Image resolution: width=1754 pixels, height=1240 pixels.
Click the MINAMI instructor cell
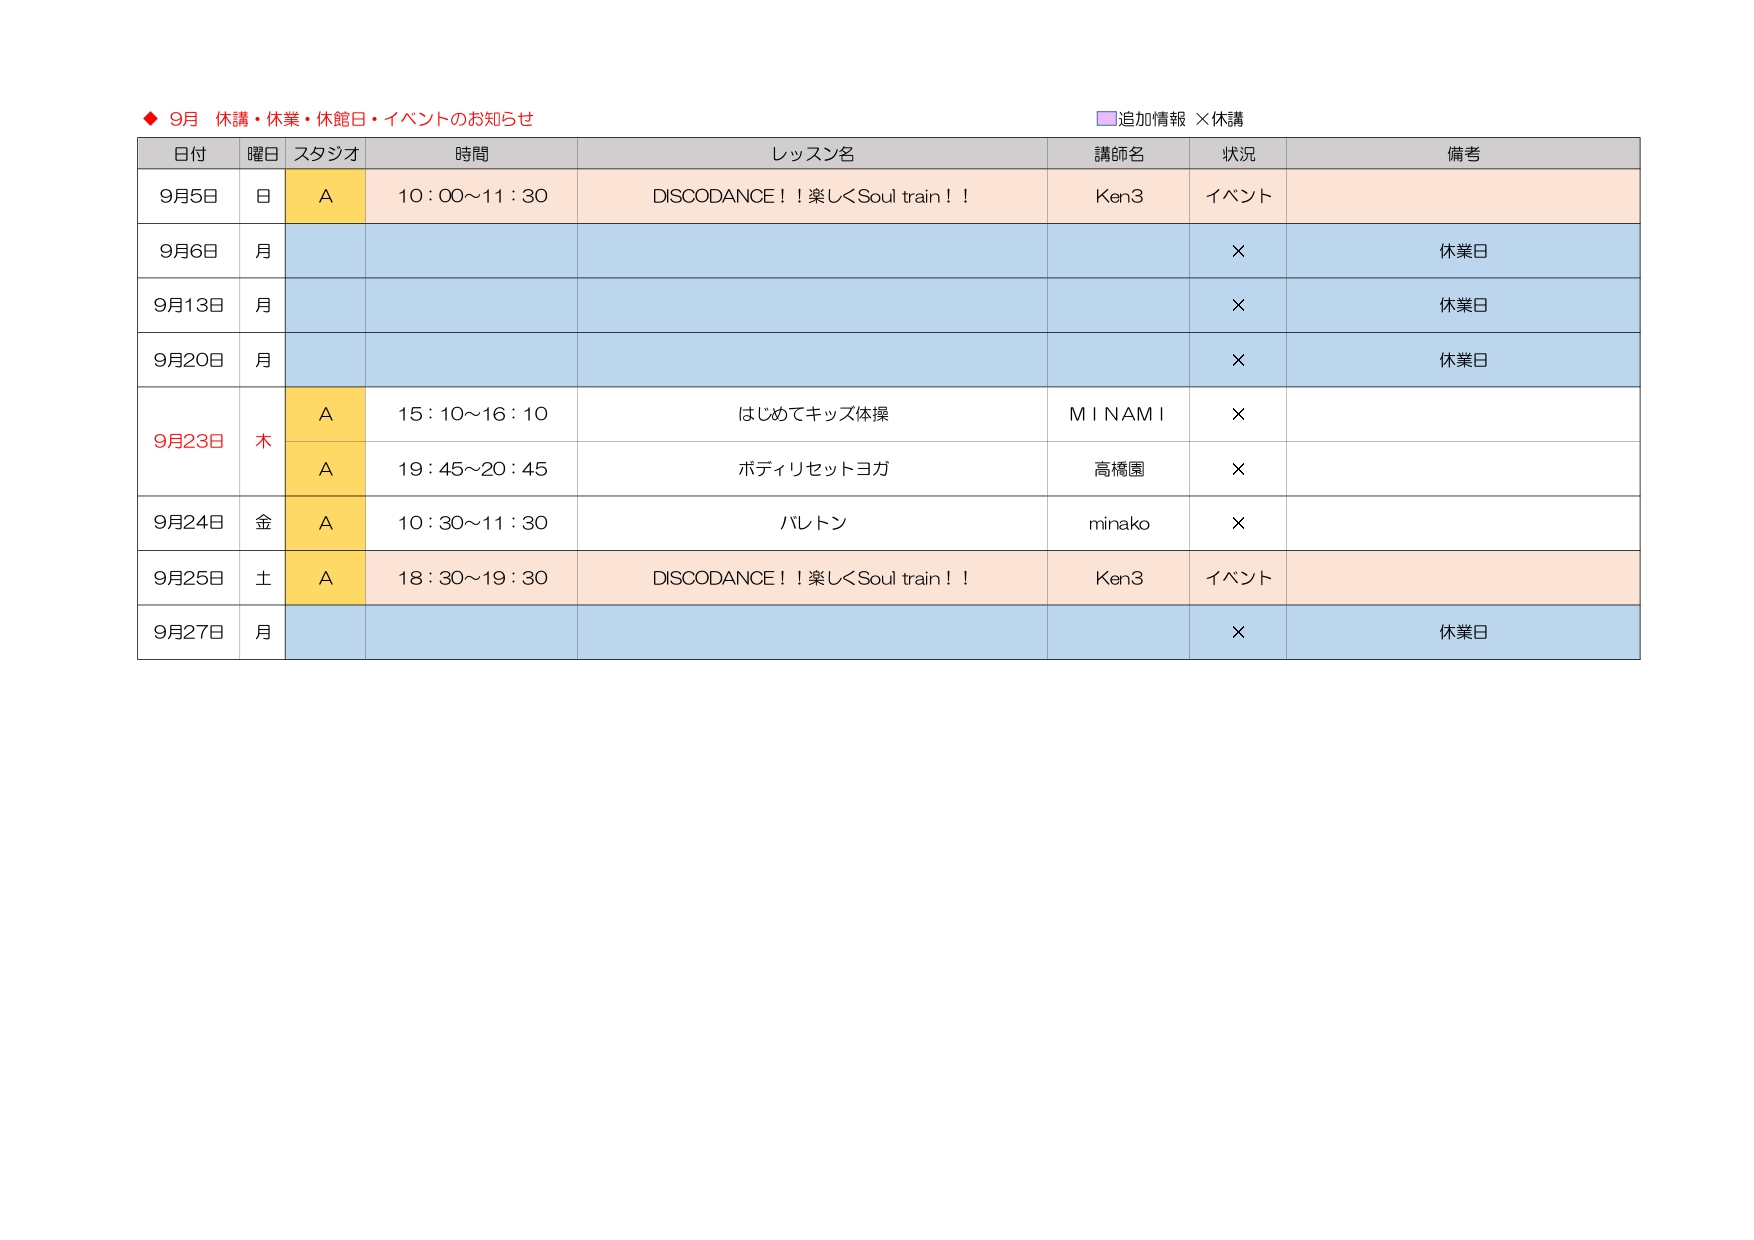point(1119,414)
